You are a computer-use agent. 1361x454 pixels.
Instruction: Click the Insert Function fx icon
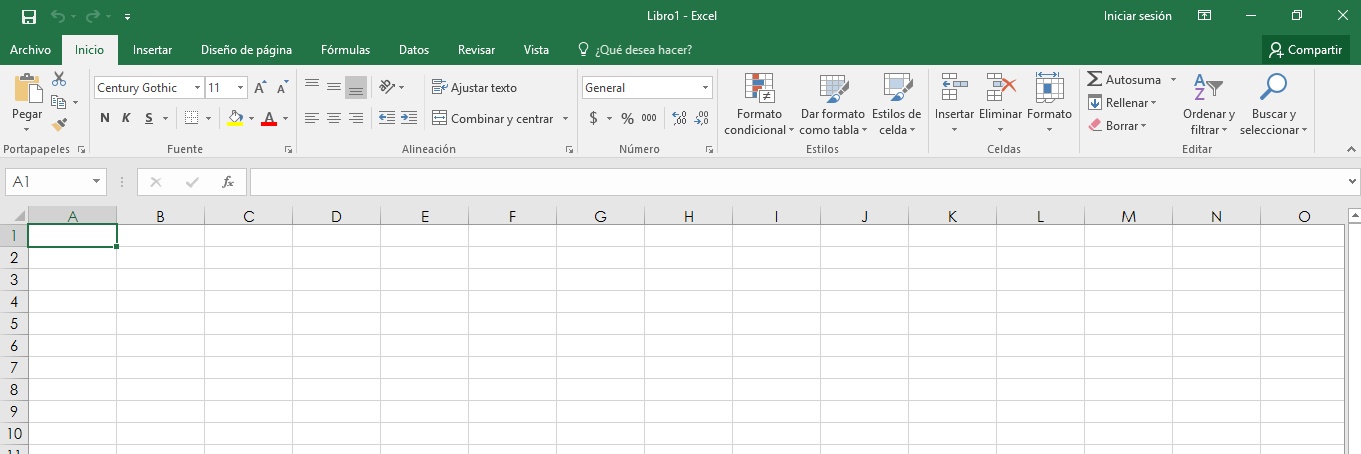click(x=228, y=182)
